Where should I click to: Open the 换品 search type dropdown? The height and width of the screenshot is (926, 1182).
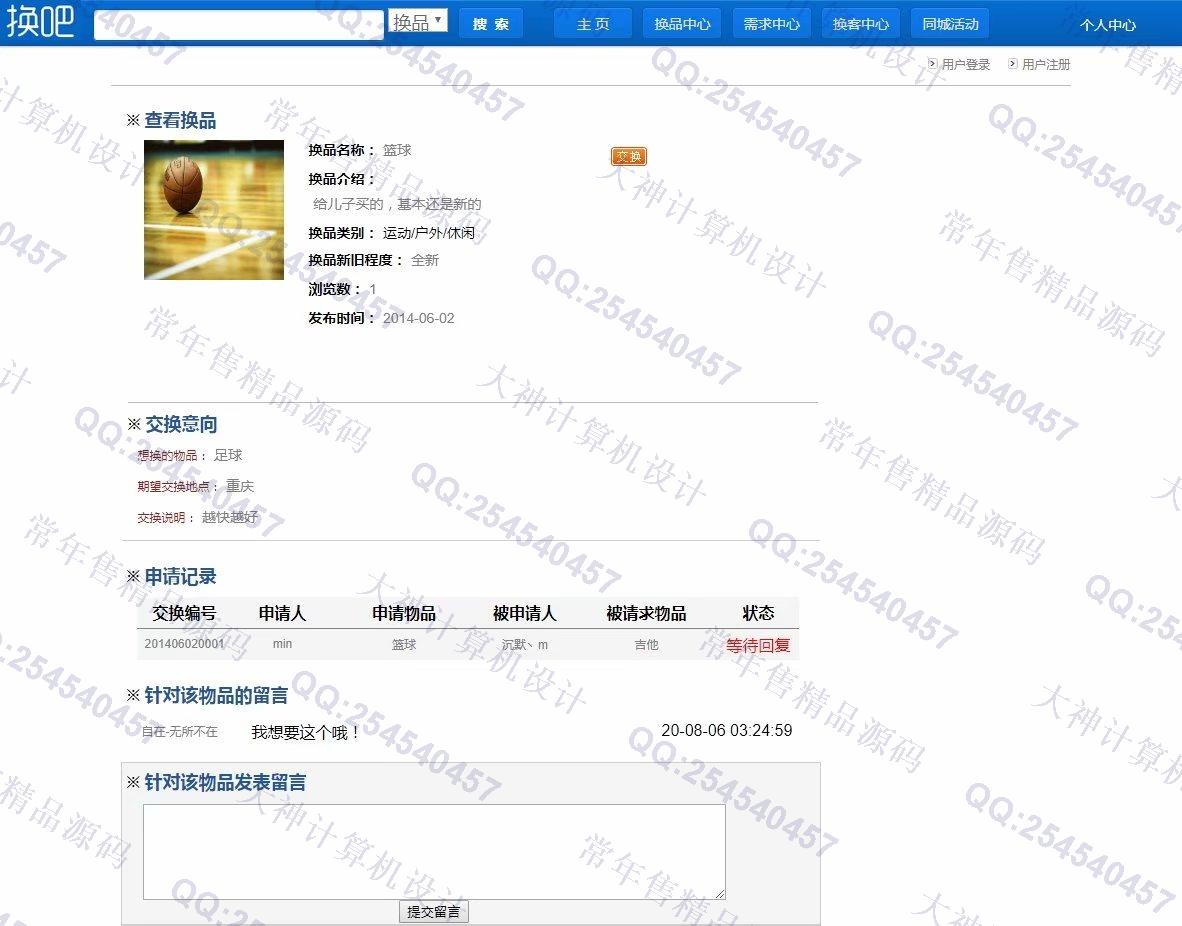point(418,21)
